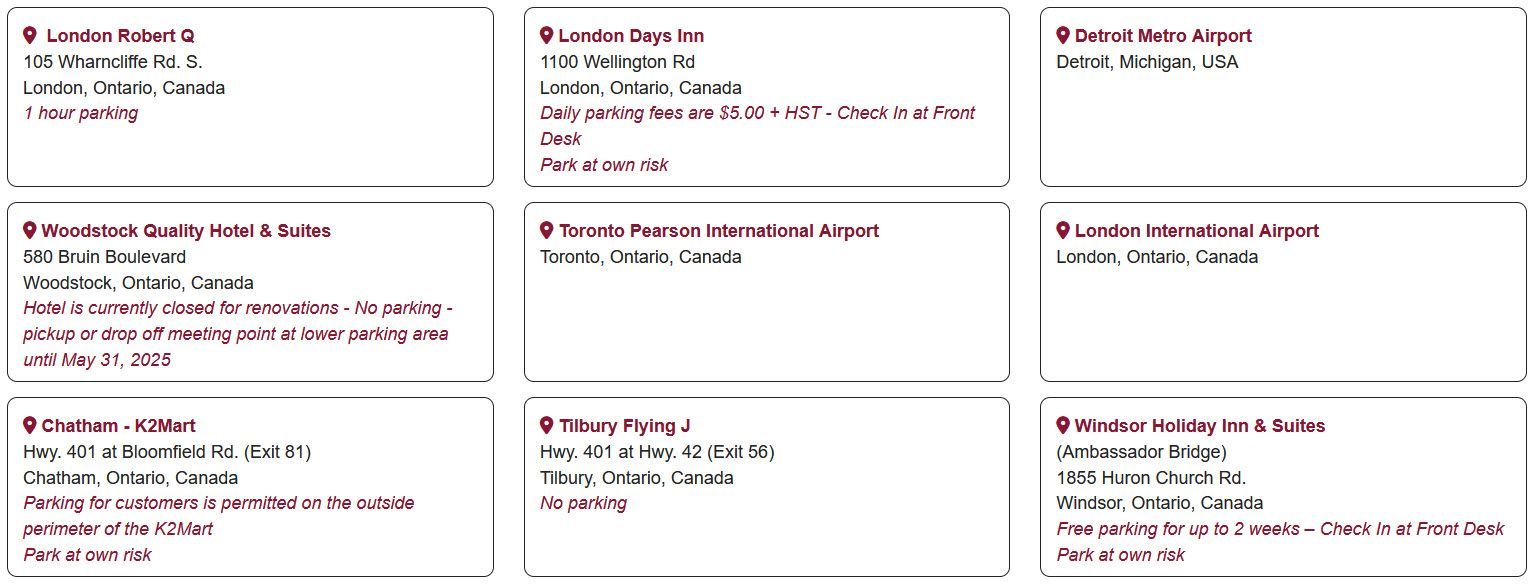
Task: Click the location pin next to Chatham - K2Mart
Action: tap(30, 425)
